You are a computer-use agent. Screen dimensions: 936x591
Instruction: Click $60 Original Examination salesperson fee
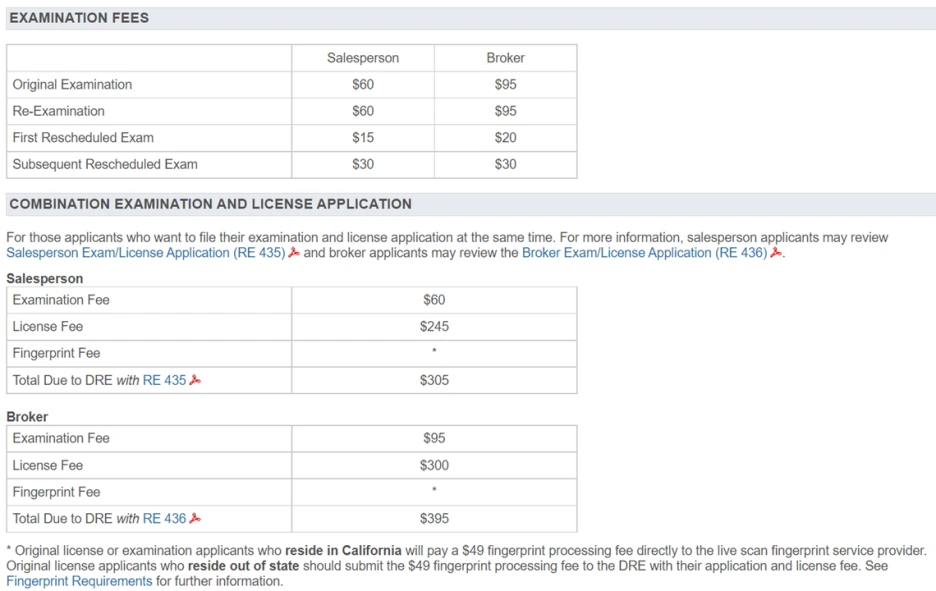point(363,85)
